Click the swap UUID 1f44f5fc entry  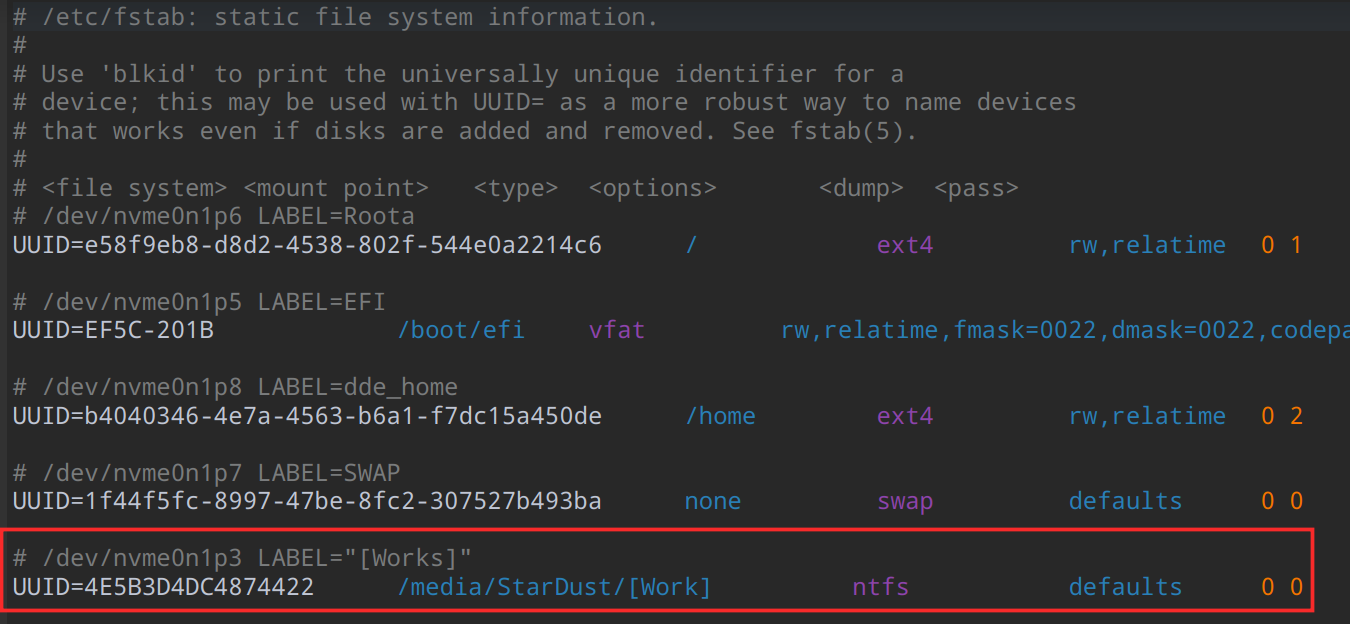(x=307, y=501)
